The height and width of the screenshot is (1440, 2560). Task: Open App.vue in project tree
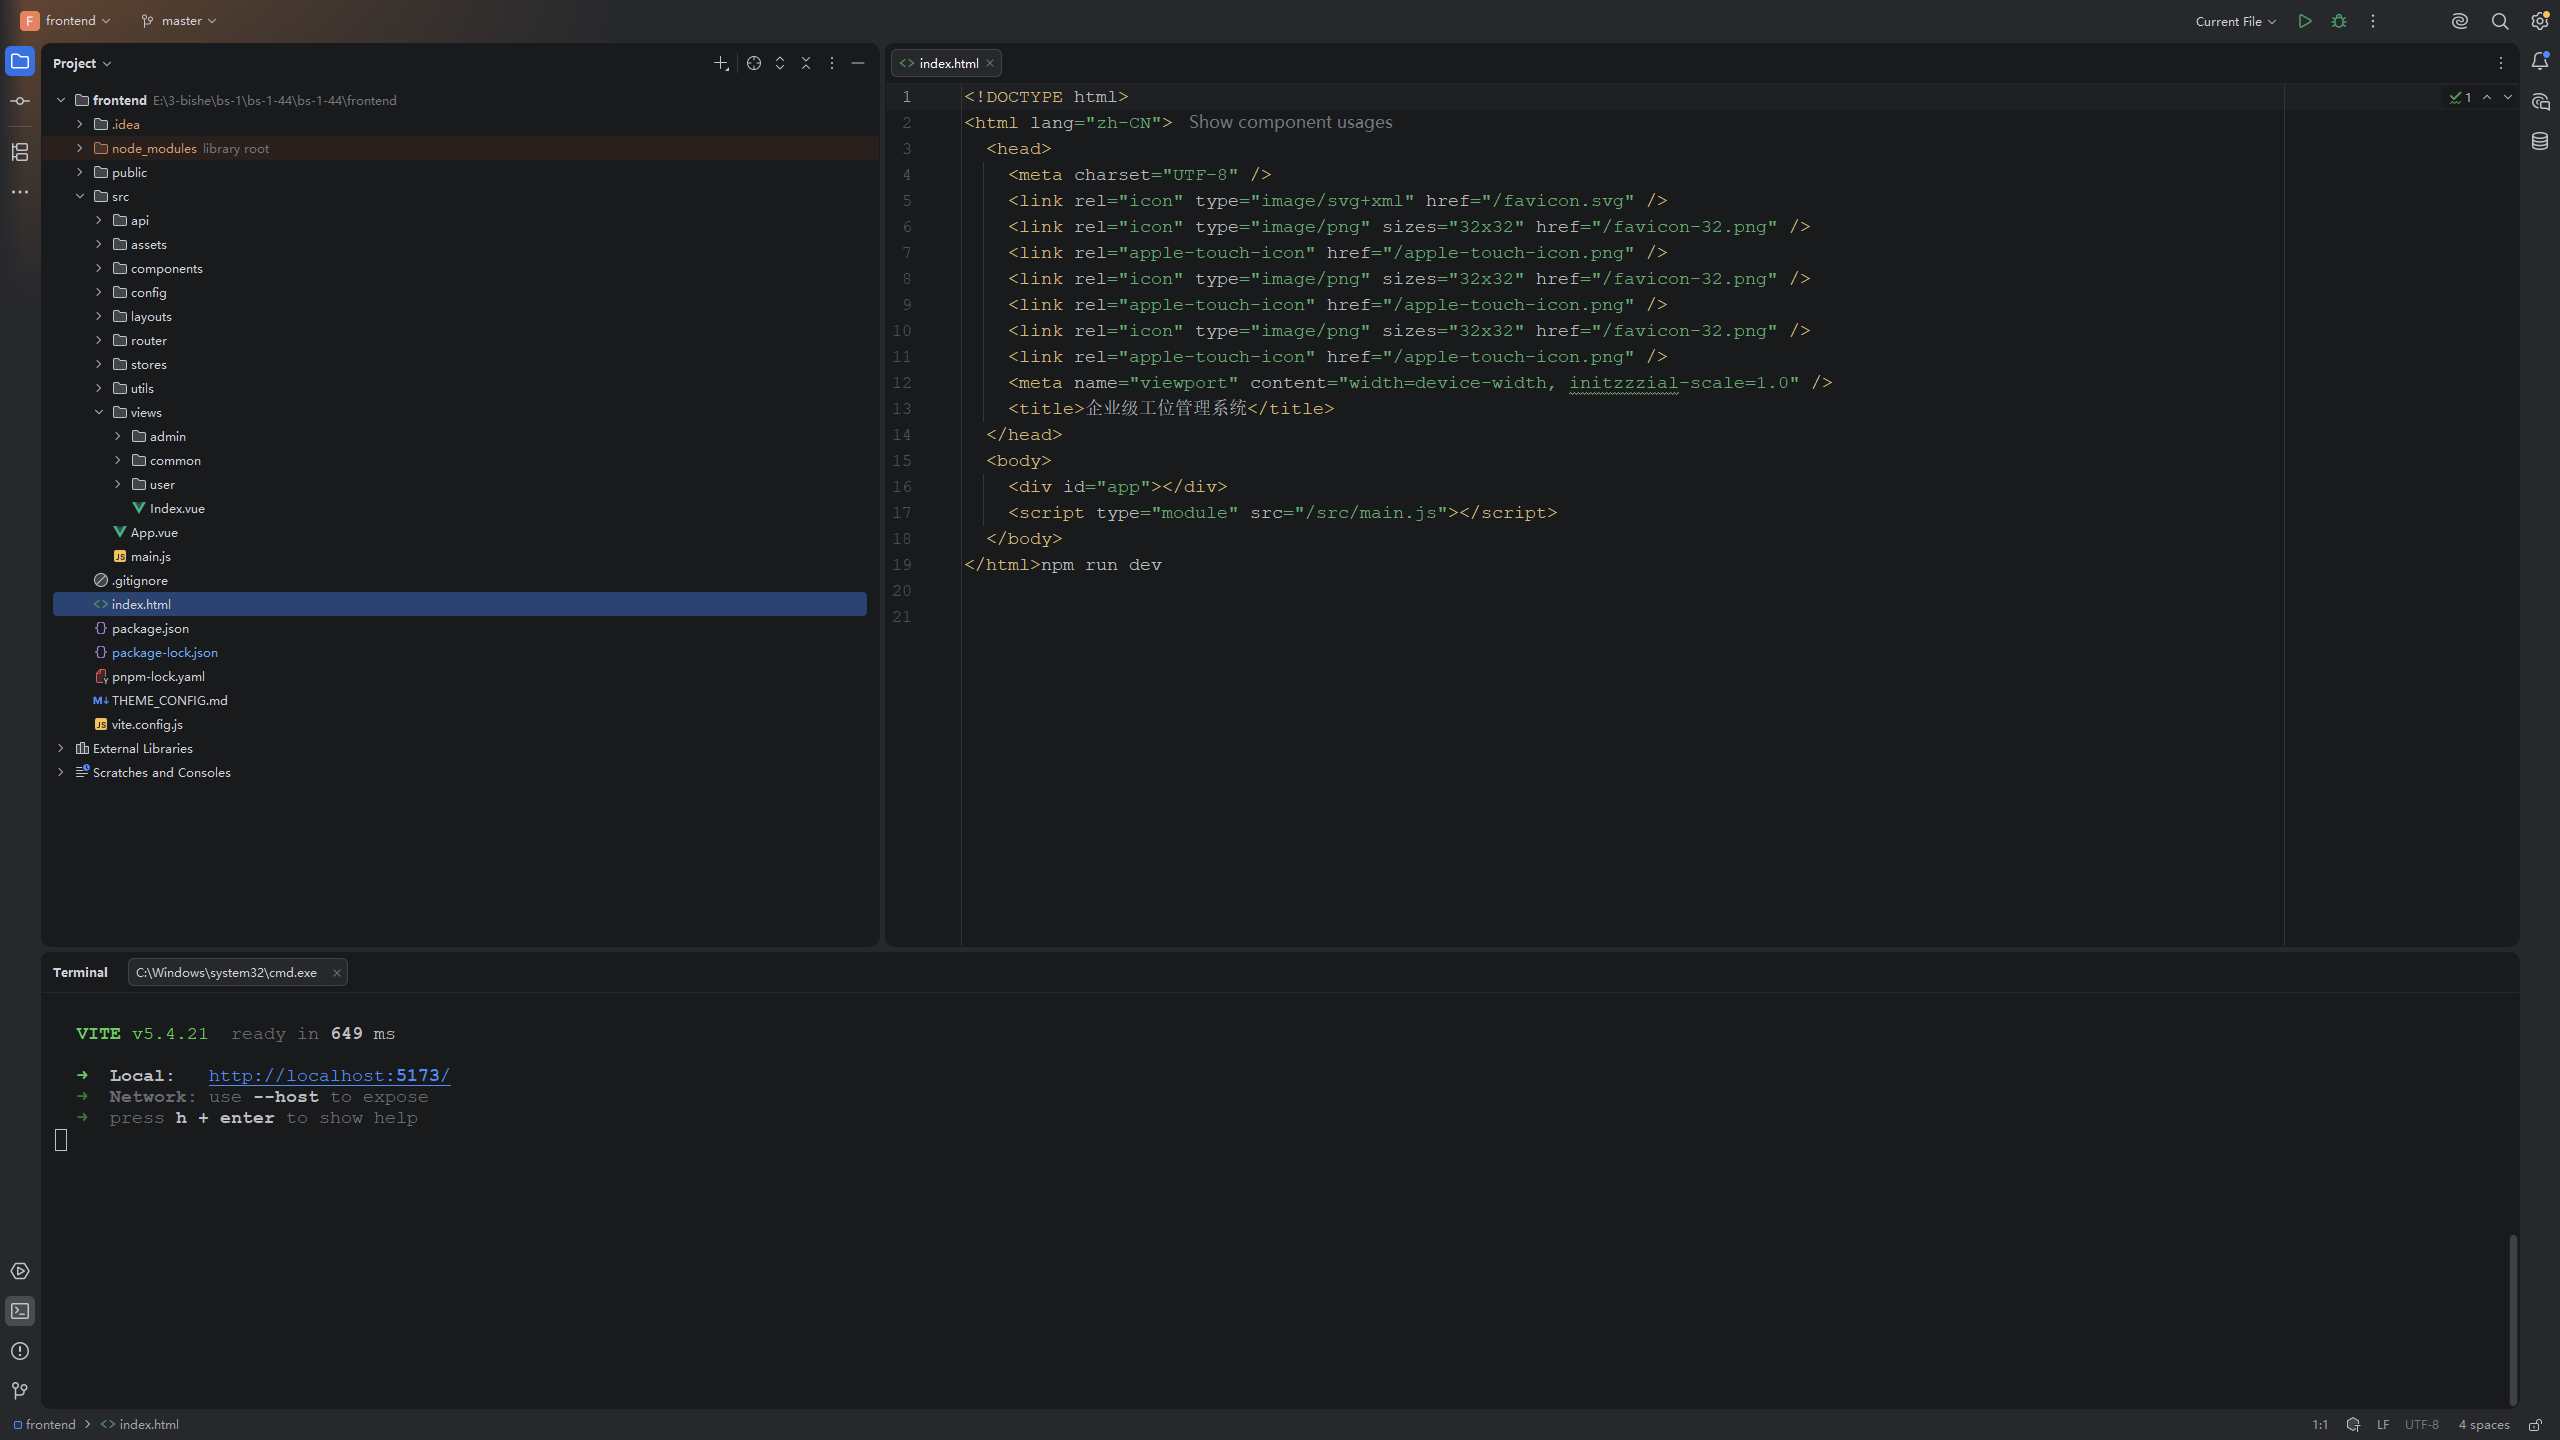(x=154, y=532)
